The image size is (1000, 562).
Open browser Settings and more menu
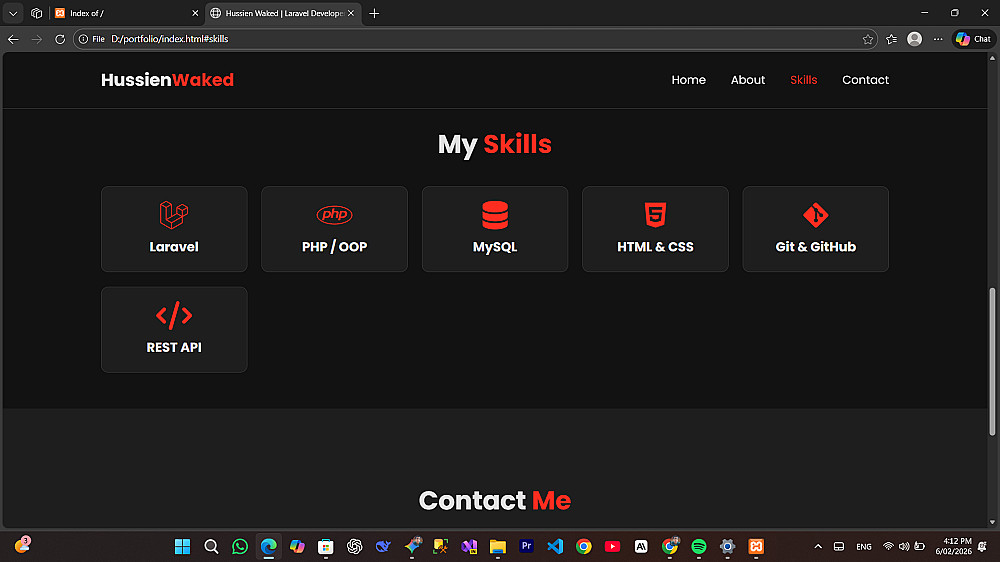click(938, 39)
